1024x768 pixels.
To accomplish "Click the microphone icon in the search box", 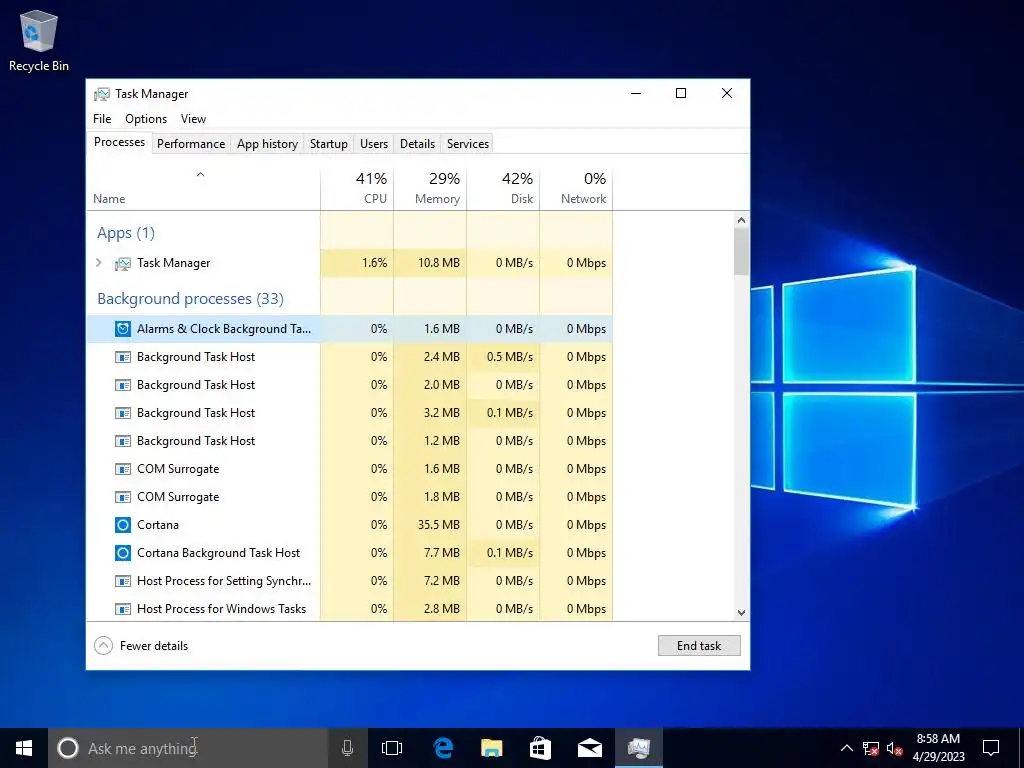I will point(347,748).
